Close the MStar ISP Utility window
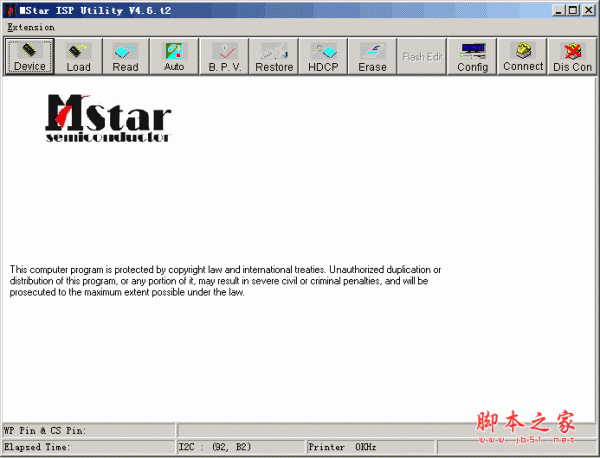 pyautogui.click(x=588, y=10)
